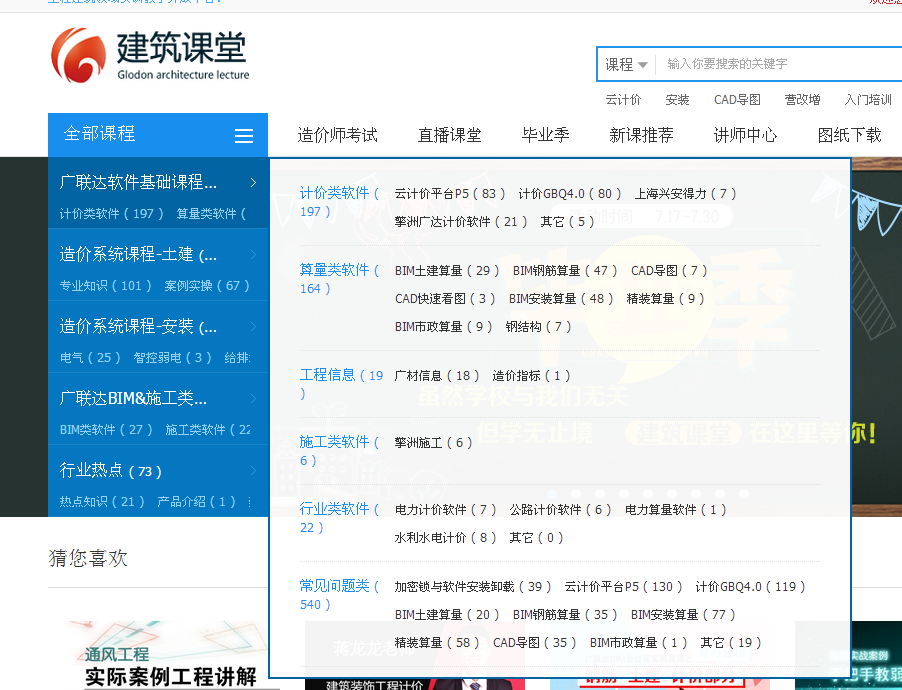The height and width of the screenshot is (690, 902).
Task: Select 计价GBQ4.0 (80) link
Action: click(x=570, y=193)
